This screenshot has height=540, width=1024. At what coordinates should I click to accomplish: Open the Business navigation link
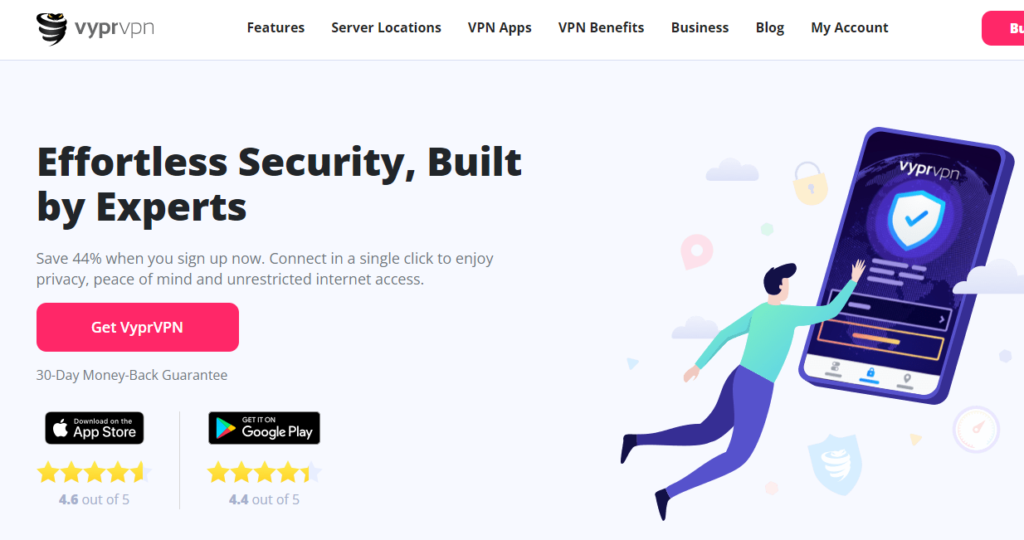click(699, 27)
